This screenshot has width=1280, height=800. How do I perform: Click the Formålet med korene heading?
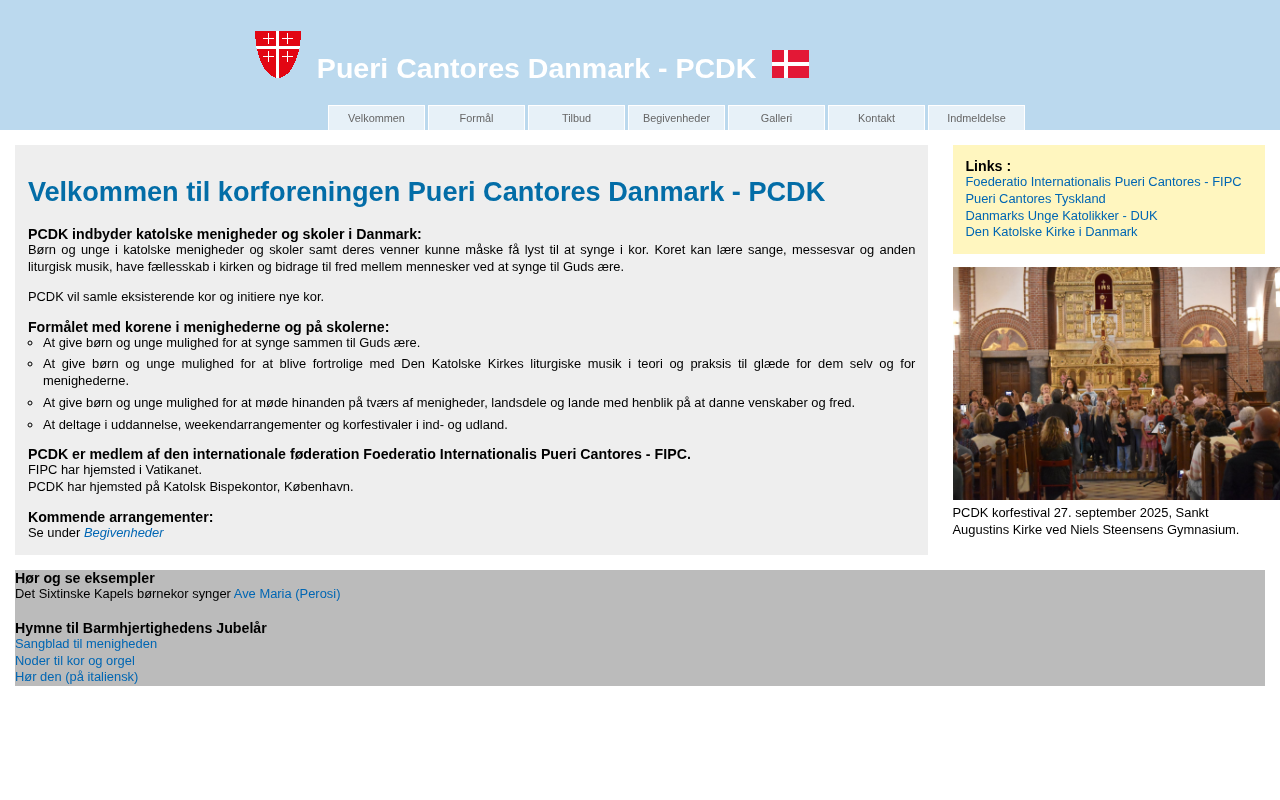[209, 327]
